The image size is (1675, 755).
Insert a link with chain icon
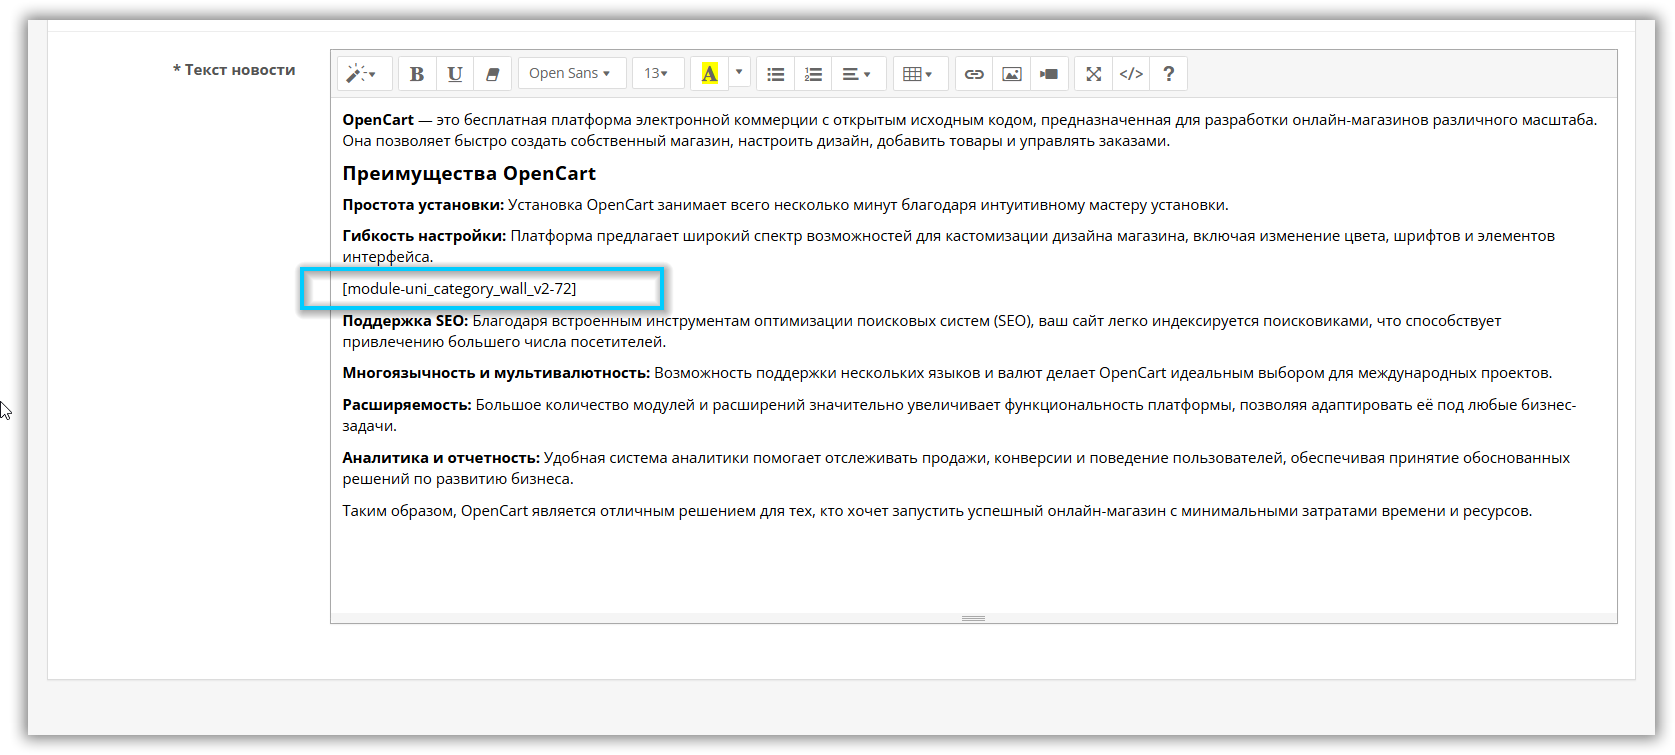coord(974,74)
